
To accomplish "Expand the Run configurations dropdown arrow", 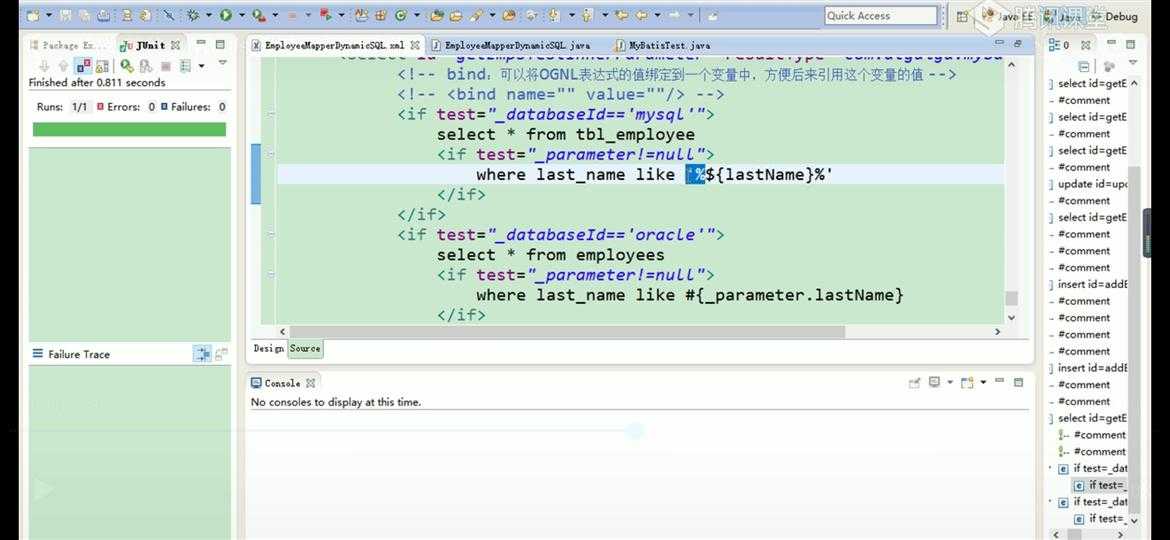I will click(x=243, y=15).
